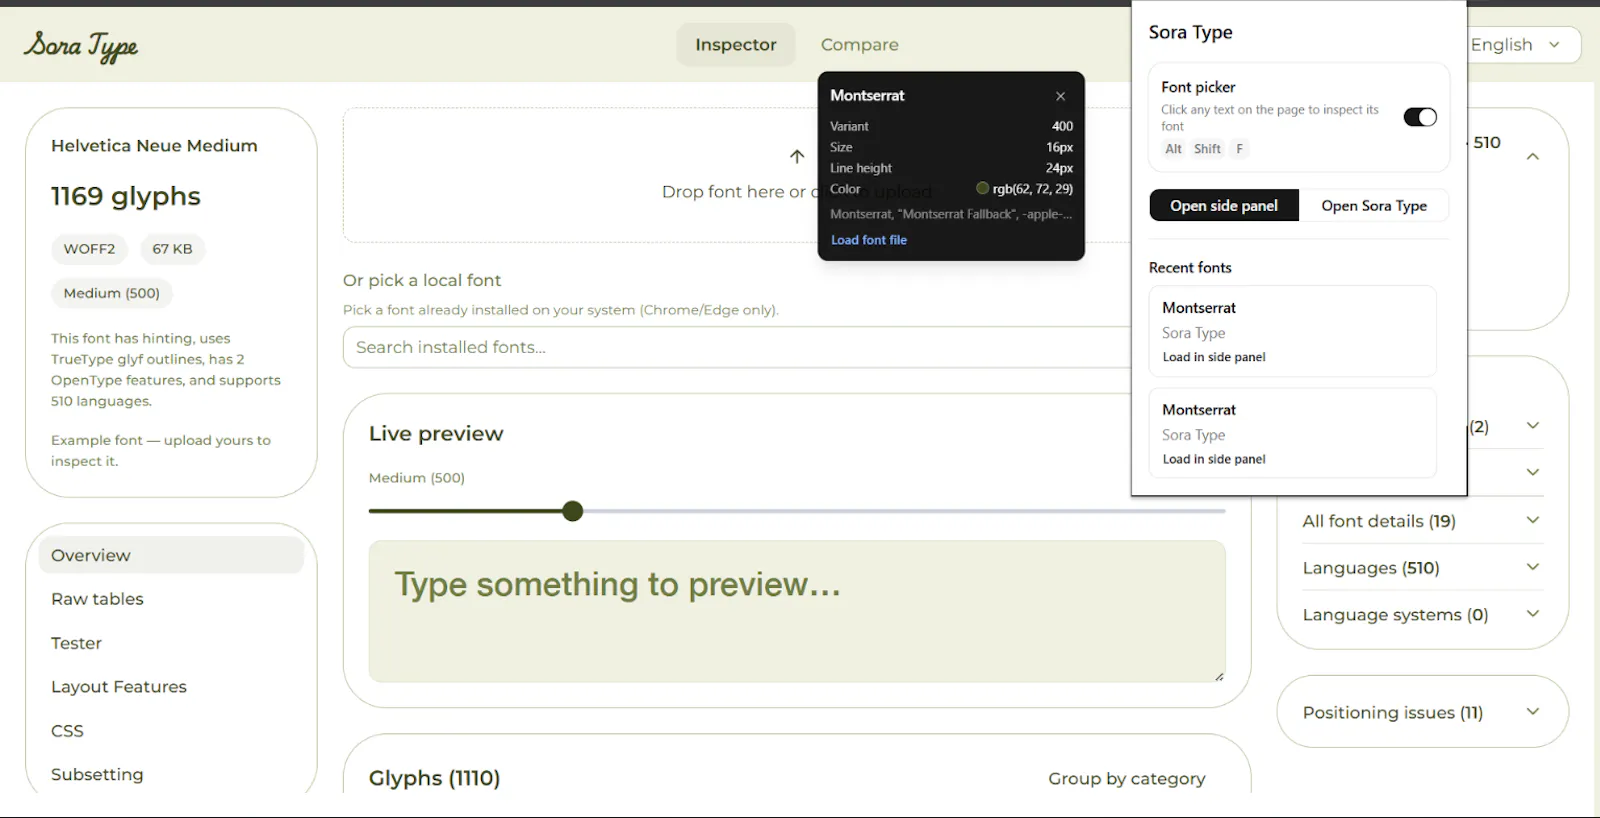Click the weight slider track right of handle
1600x818 pixels.
[x=904, y=511]
